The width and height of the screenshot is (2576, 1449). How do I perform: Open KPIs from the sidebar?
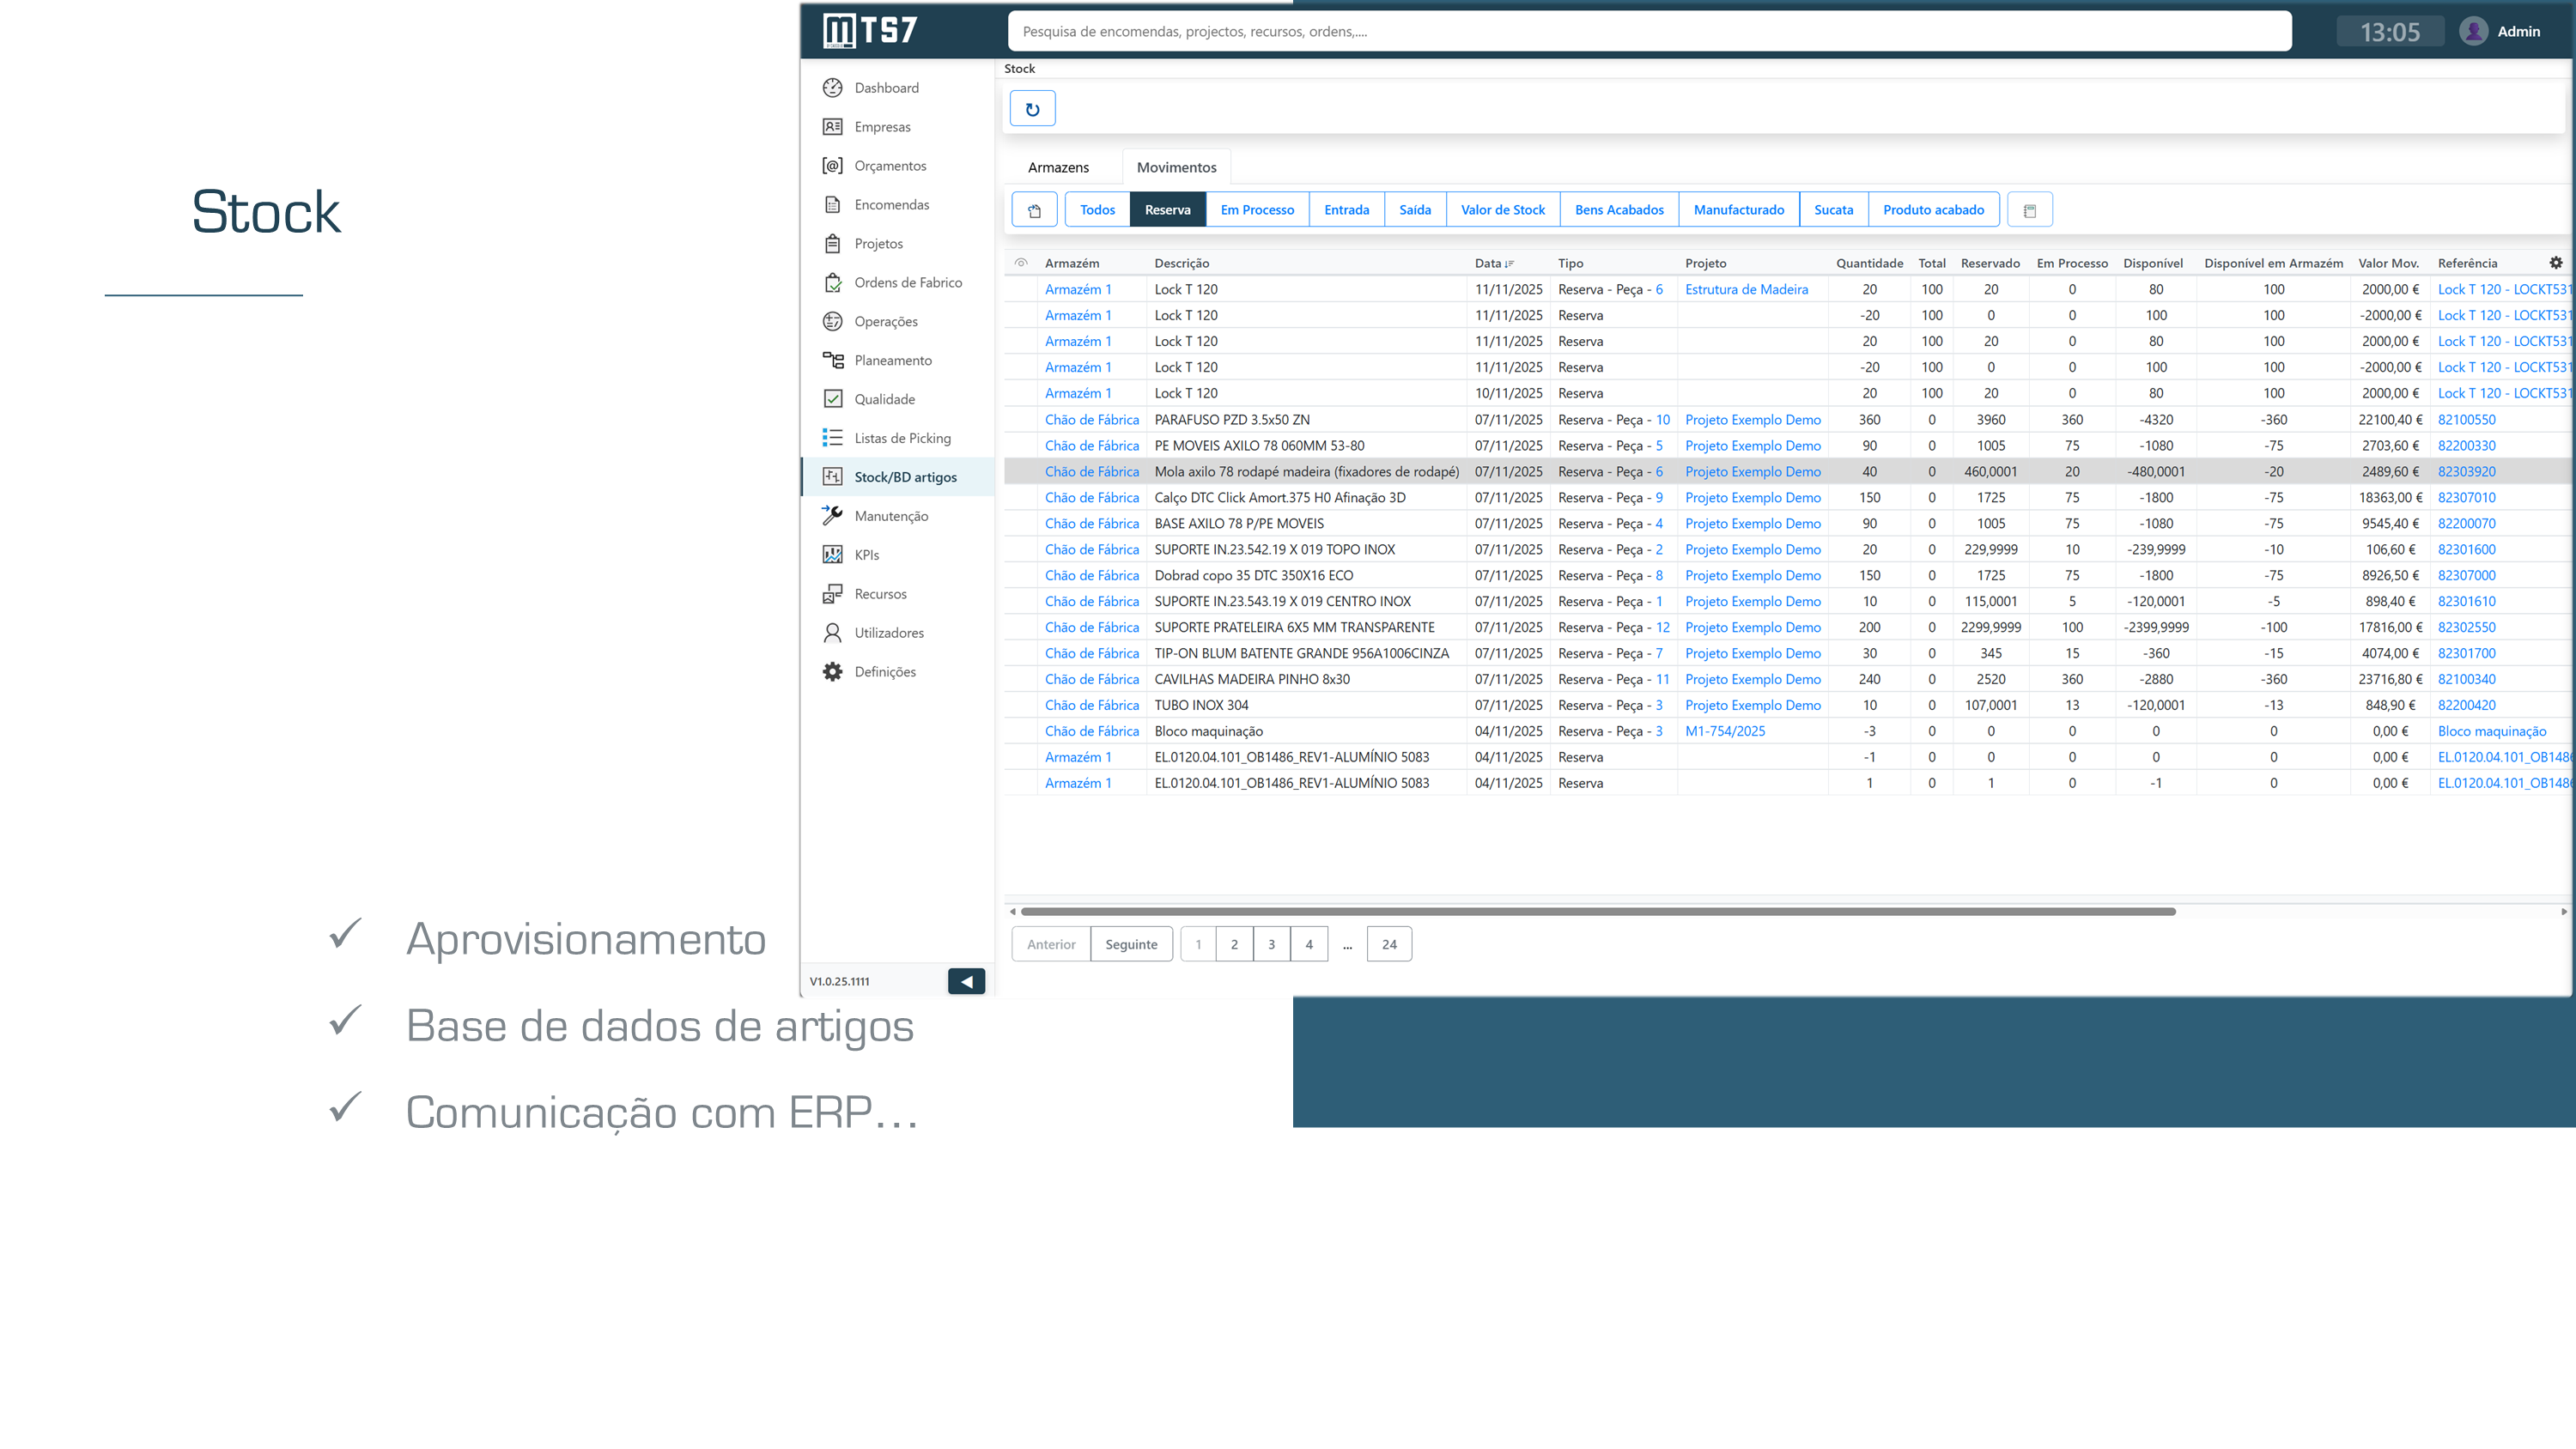pyautogui.click(x=866, y=555)
